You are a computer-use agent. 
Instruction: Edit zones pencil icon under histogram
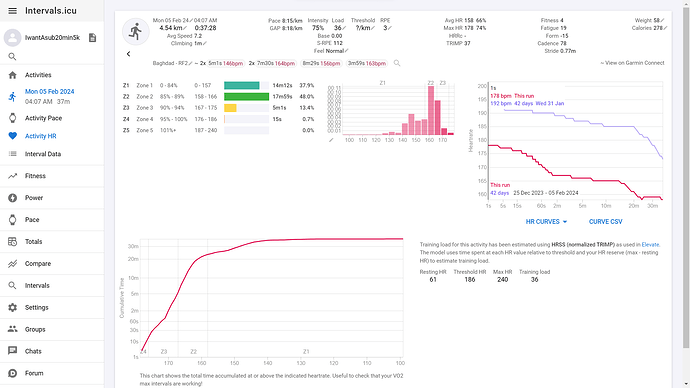331,140
